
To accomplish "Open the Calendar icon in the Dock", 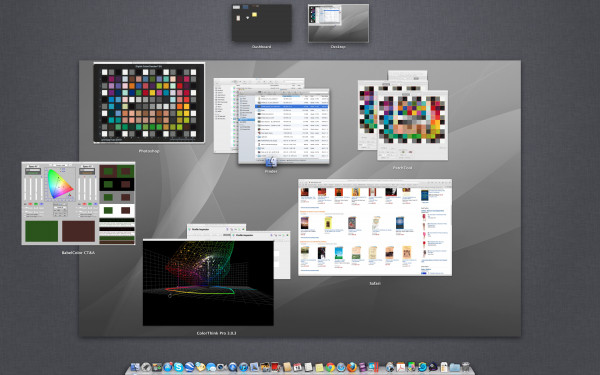I will (298, 367).
